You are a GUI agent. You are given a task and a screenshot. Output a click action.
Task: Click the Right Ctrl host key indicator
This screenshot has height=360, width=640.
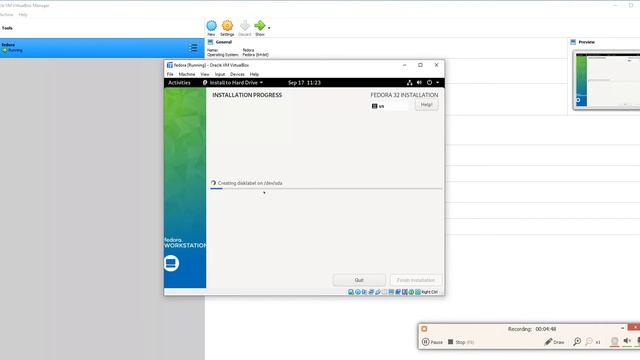(429, 292)
